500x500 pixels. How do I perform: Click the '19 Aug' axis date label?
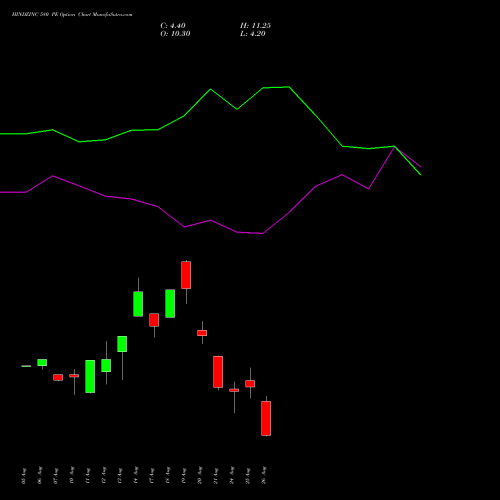click(183, 476)
